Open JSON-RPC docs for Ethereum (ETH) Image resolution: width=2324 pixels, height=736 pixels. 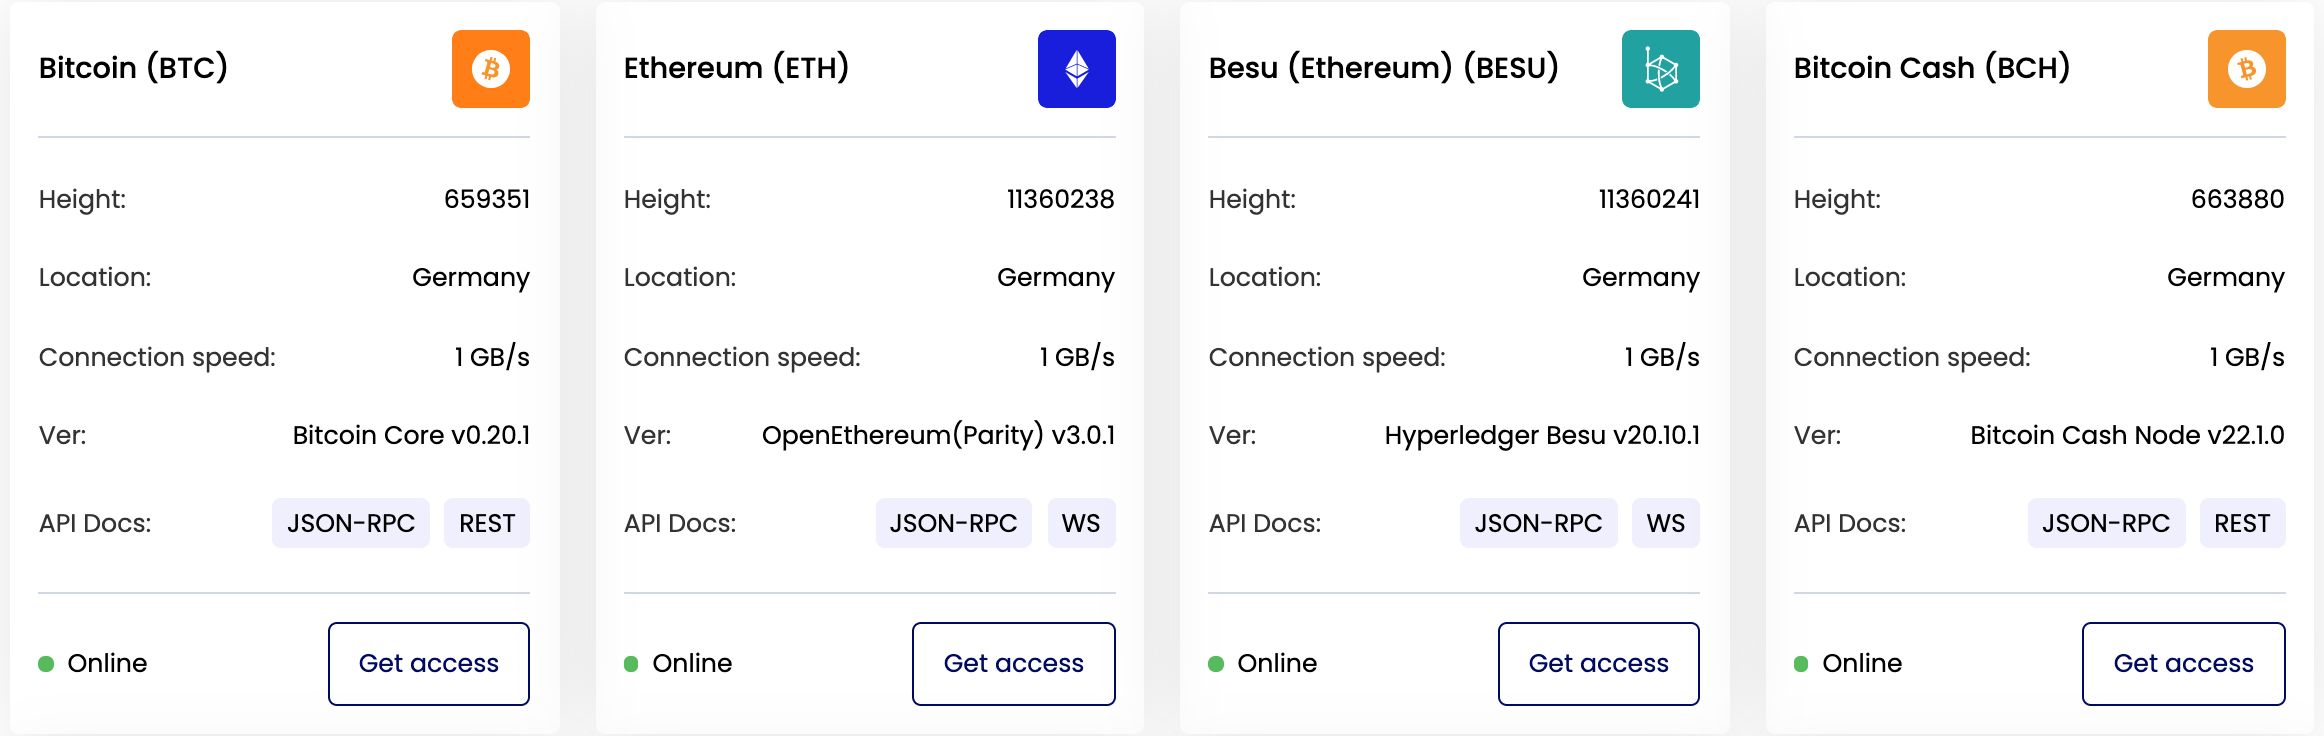pyautogui.click(x=953, y=523)
